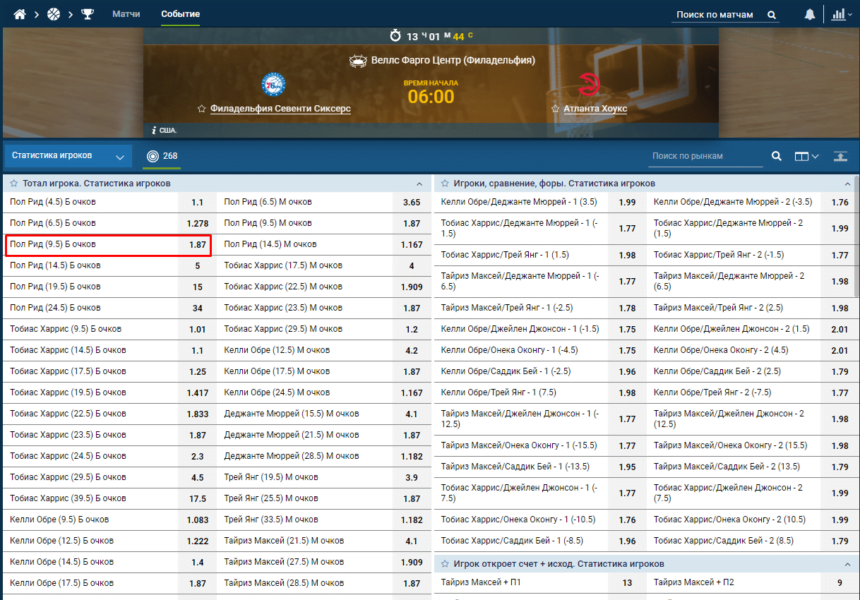Select the Событие tab
This screenshot has height=600, width=860.
[180, 15]
